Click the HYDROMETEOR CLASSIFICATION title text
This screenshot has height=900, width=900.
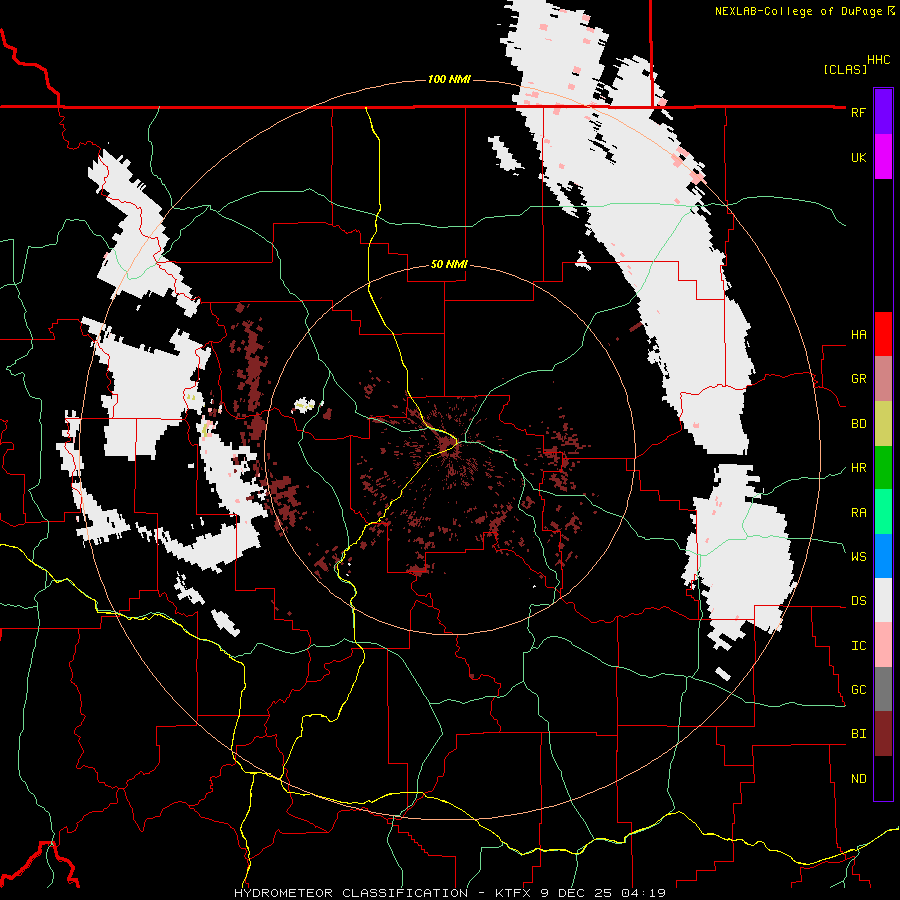coord(351,893)
